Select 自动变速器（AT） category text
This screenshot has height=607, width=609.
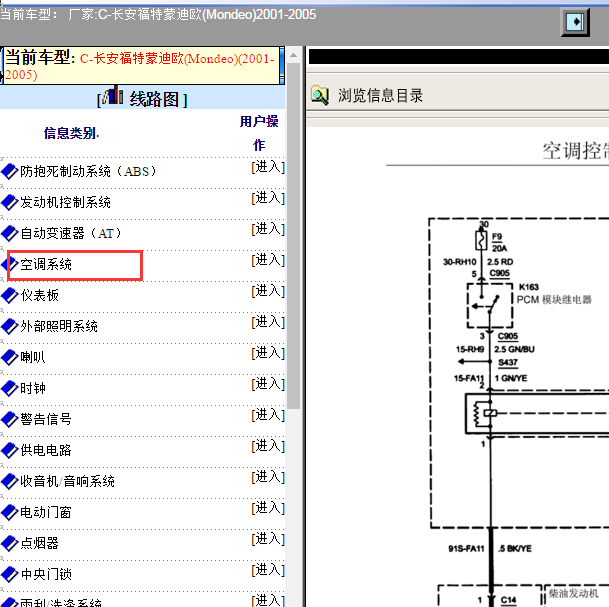click(x=71, y=233)
